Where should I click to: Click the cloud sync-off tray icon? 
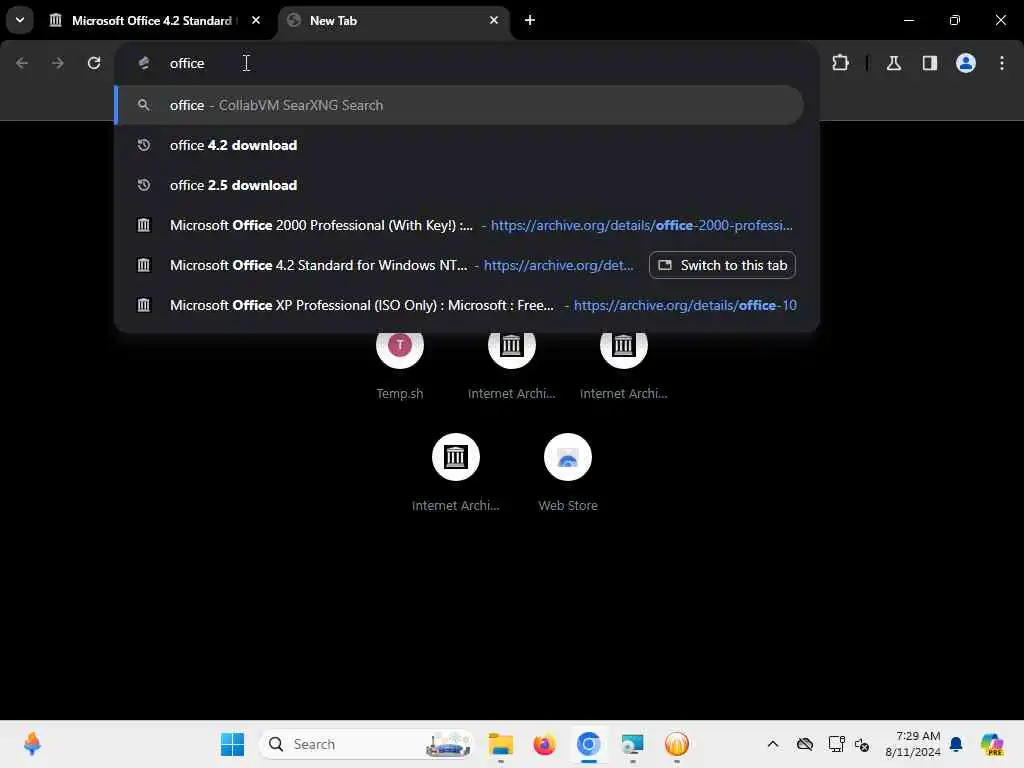click(x=805, y=744)
